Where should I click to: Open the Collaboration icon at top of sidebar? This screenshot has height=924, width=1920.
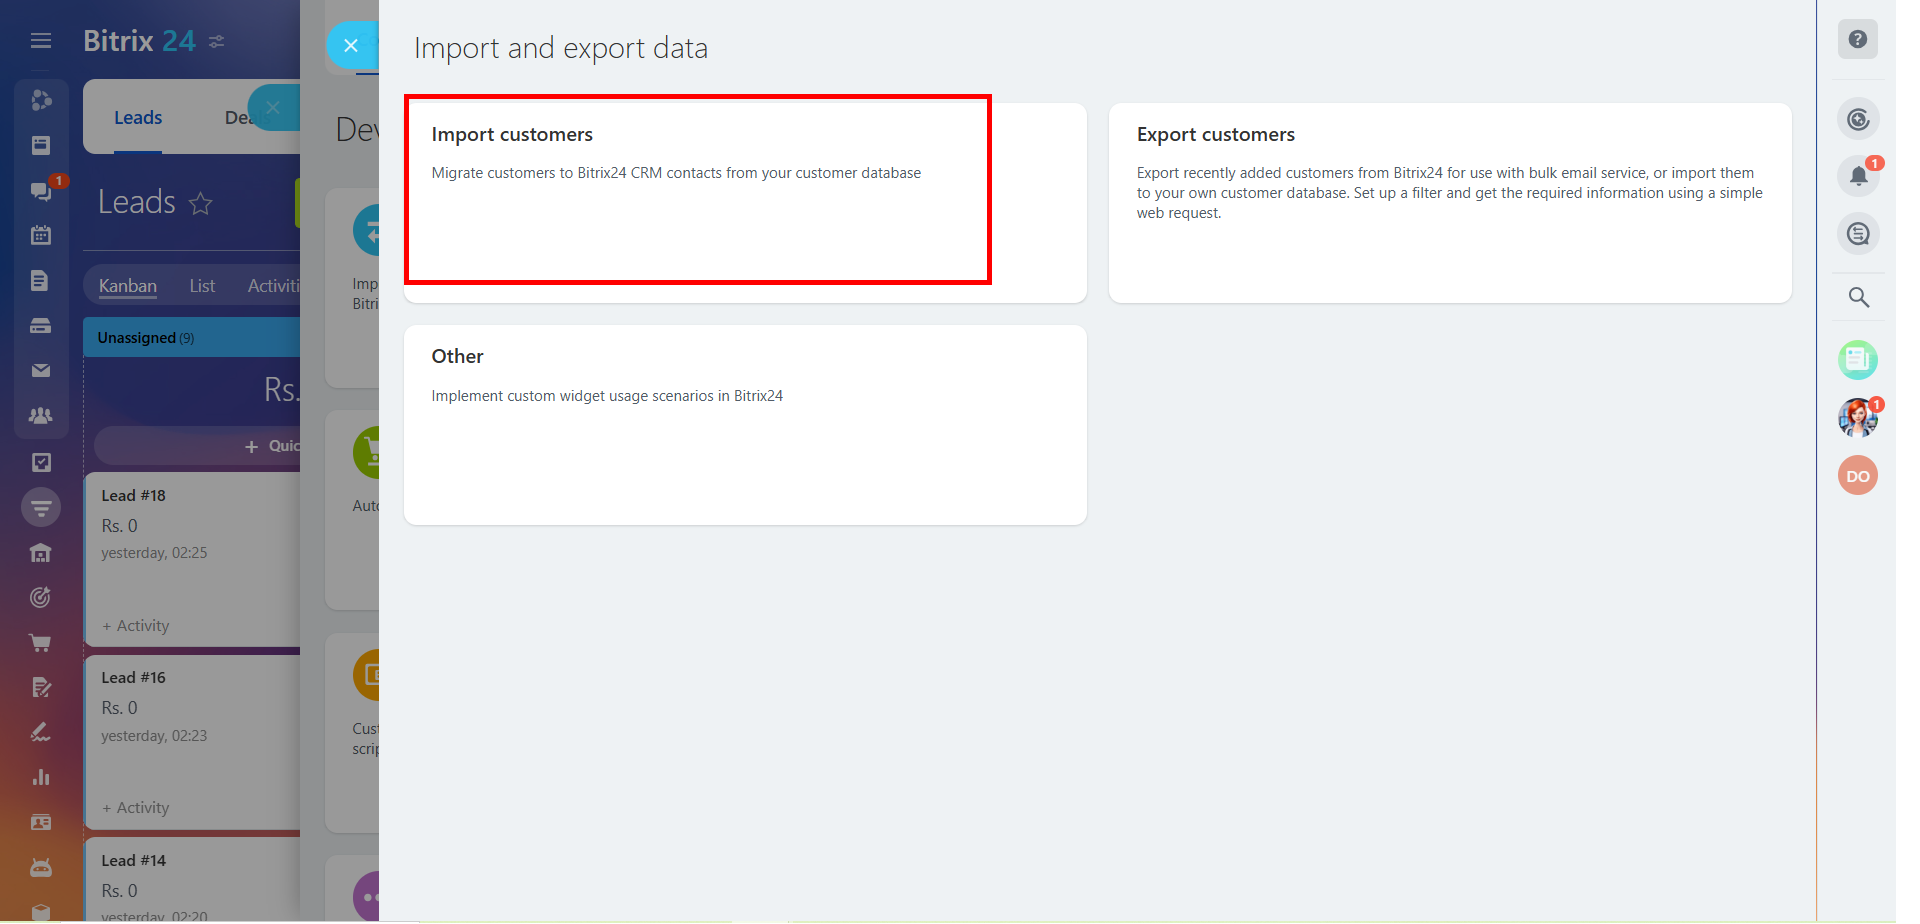click(x=41, y=100)
